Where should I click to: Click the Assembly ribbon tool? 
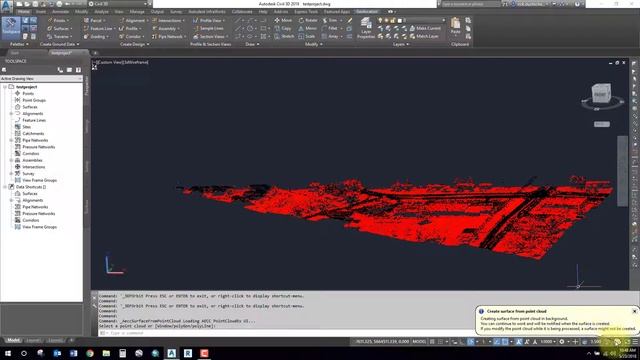point(166,29)
